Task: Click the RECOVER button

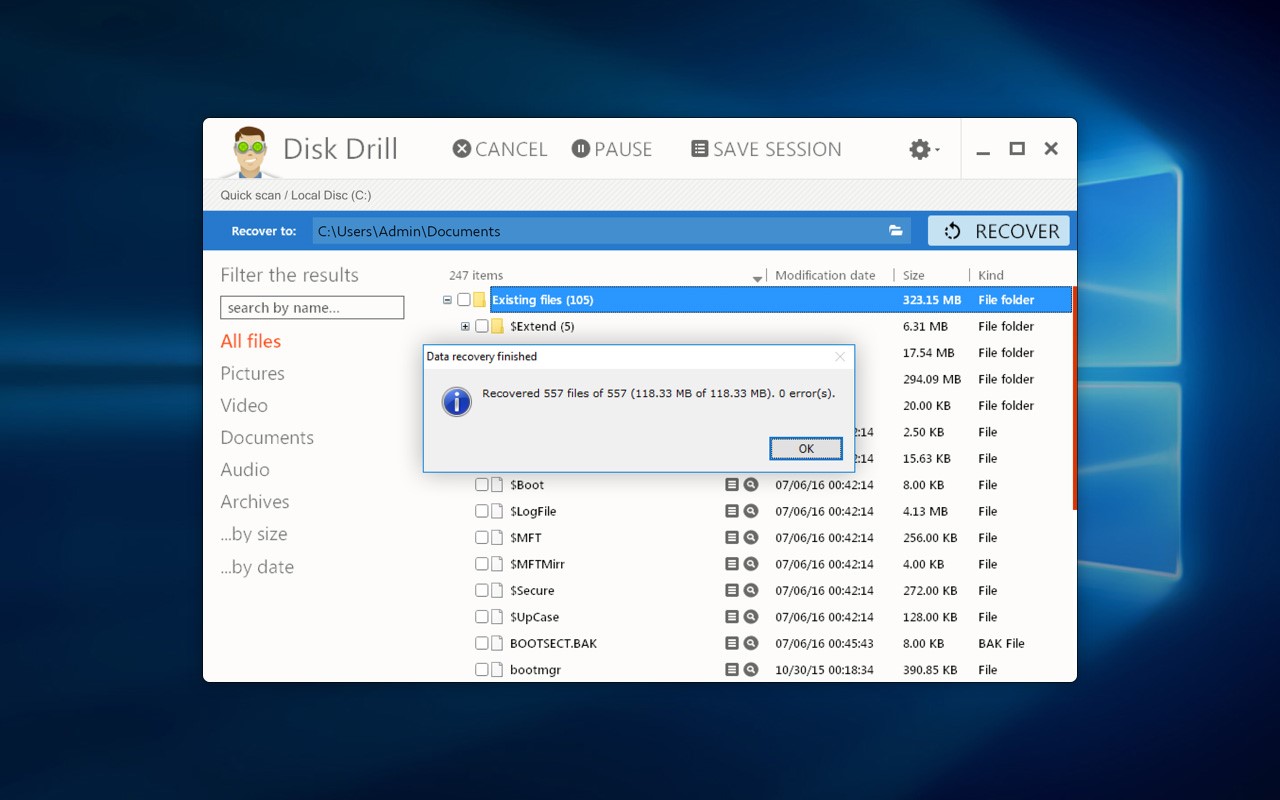Action: [x=998, y=231]
